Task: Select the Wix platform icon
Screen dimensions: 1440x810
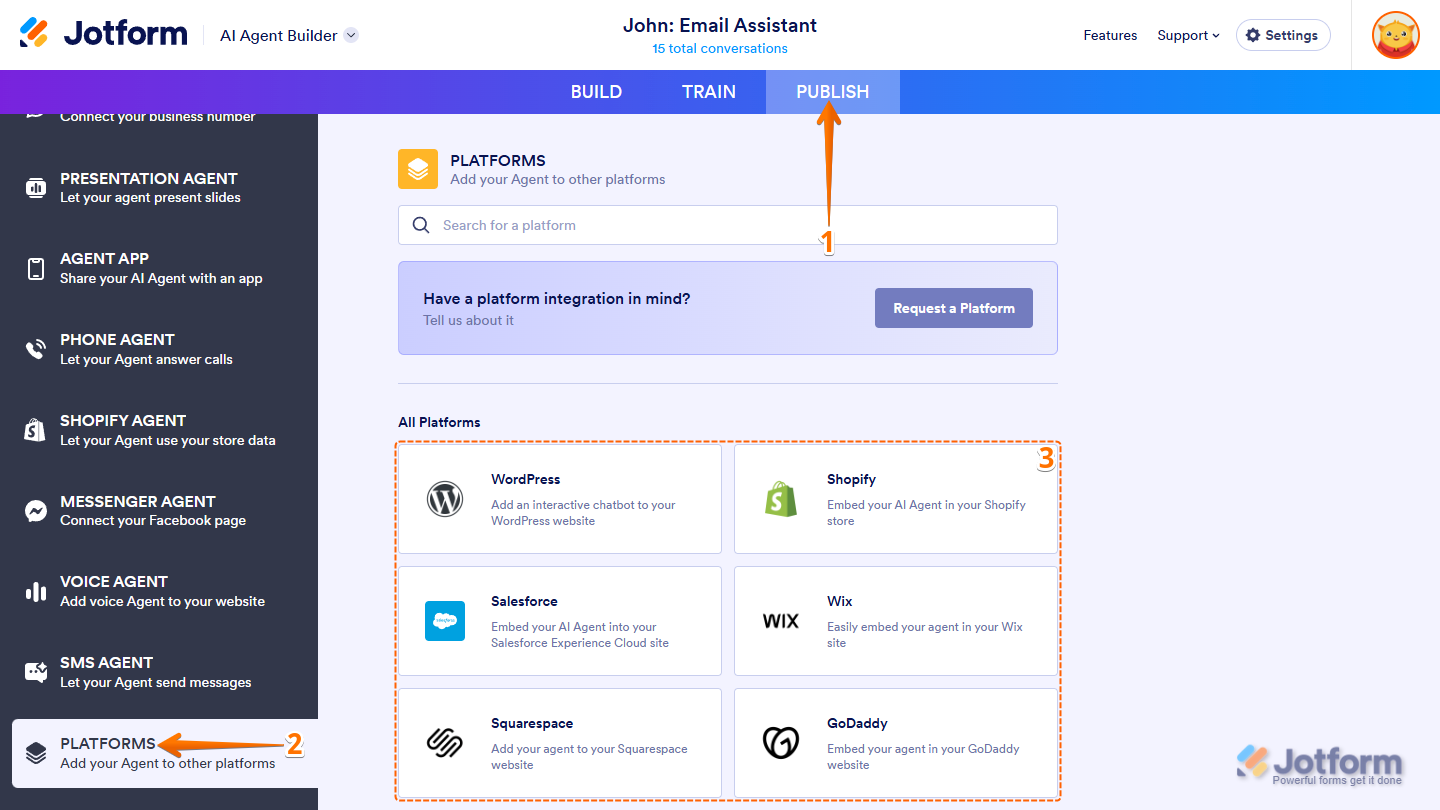Action: click(781, 621)
